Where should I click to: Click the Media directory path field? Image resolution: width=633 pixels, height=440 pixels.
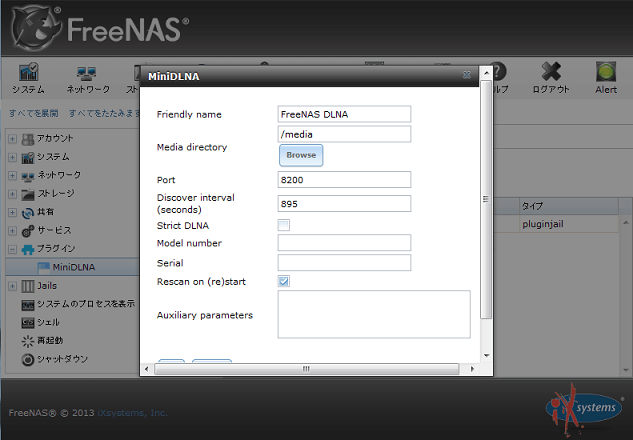[344, 134]
